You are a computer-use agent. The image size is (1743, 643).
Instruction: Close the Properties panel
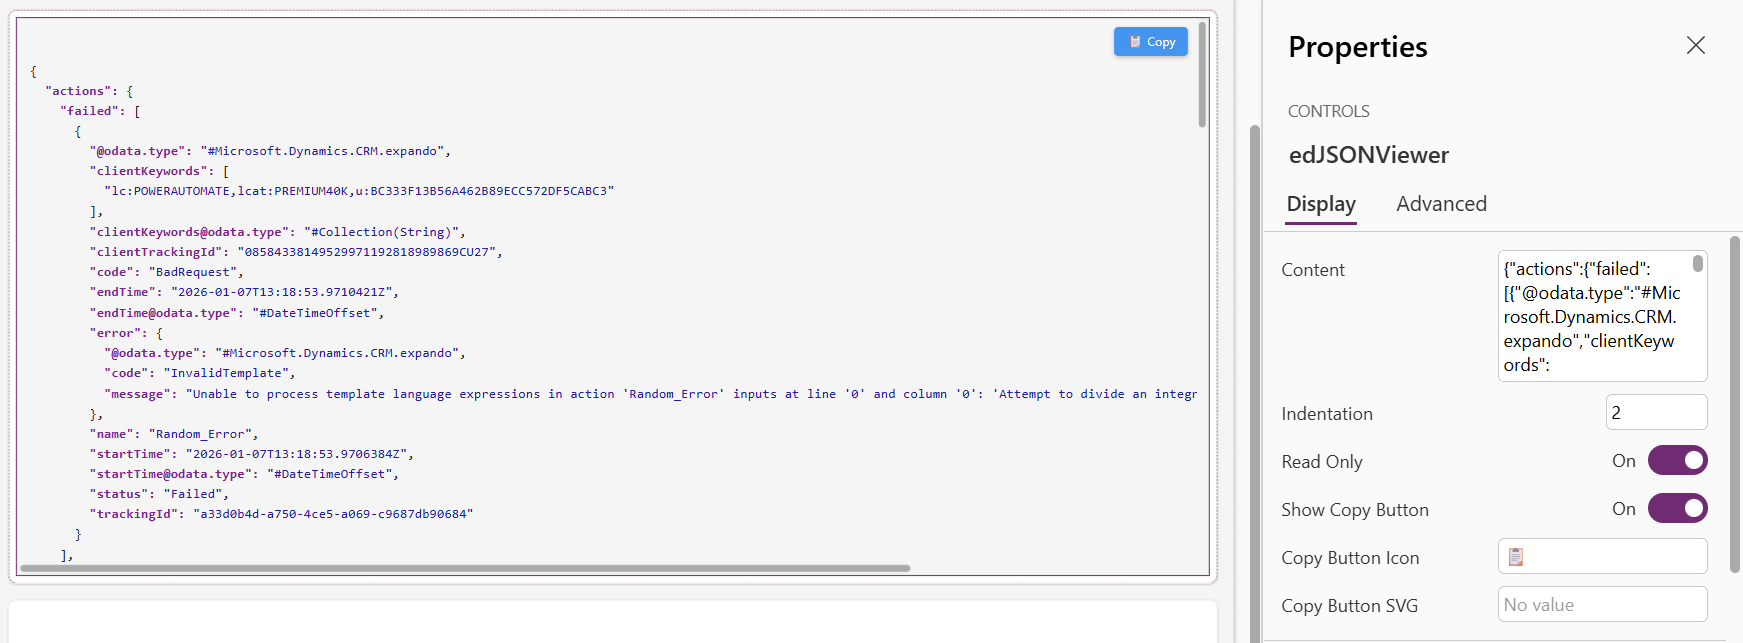click(1695, 45)
